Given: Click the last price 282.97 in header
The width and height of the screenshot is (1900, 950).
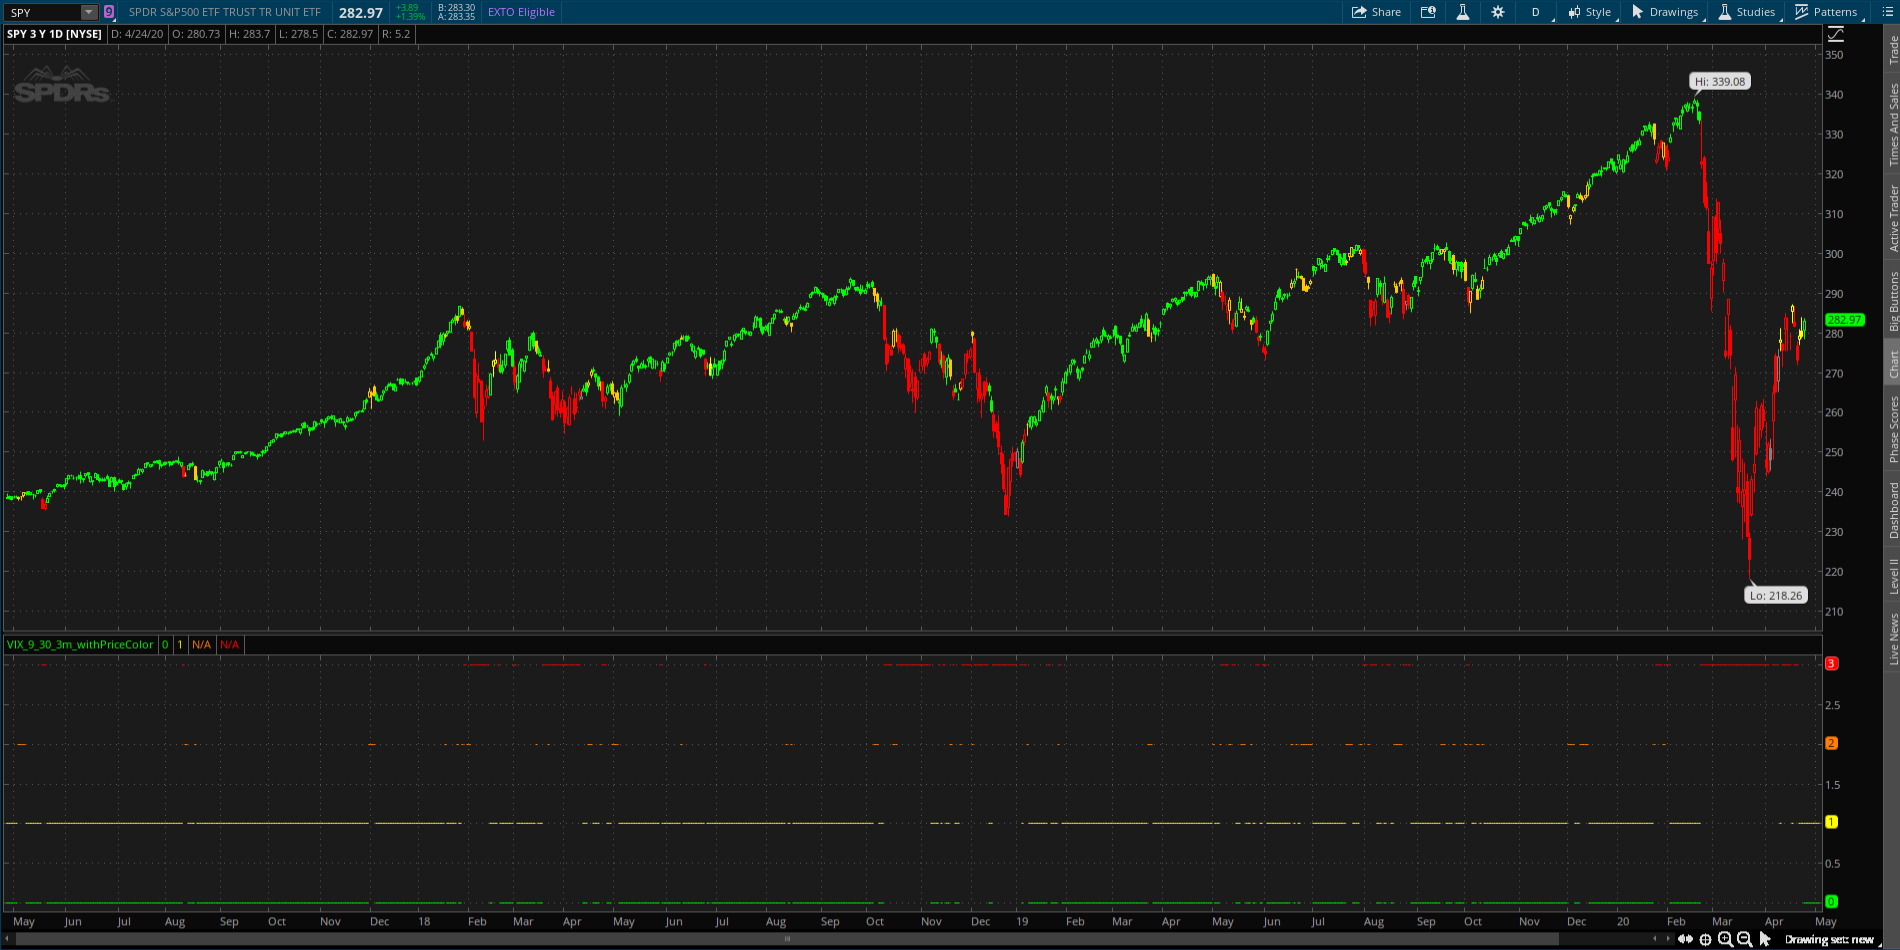Looking at the screenshot, I should click(x=361, y=13).
